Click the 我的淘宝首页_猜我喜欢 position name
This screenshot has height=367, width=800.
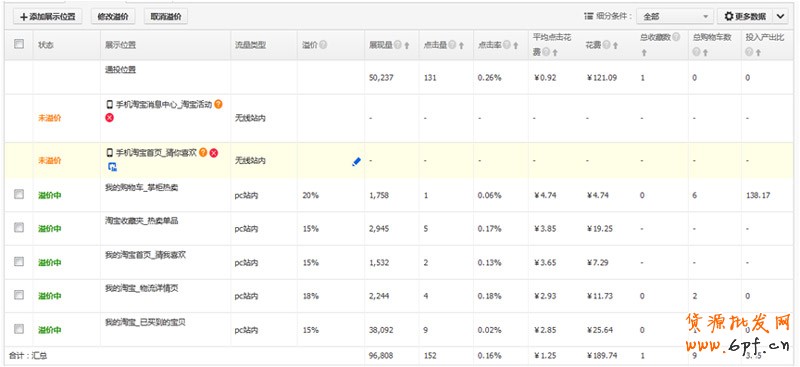pos(145,255)
